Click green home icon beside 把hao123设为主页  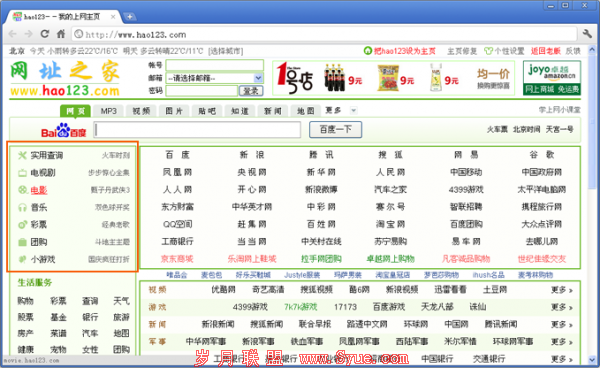[x=368, y=51]
